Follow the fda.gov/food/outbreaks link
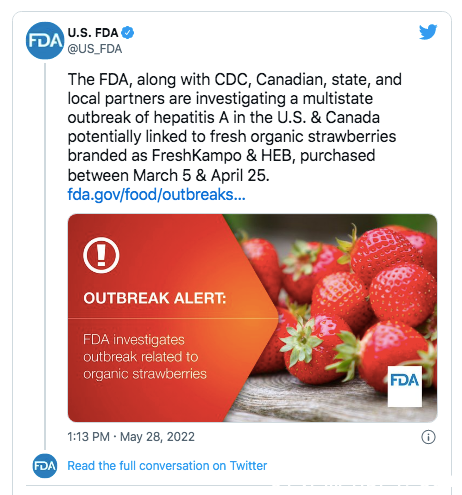Viewport: 462px width, 495px height. tap(156, 194)
